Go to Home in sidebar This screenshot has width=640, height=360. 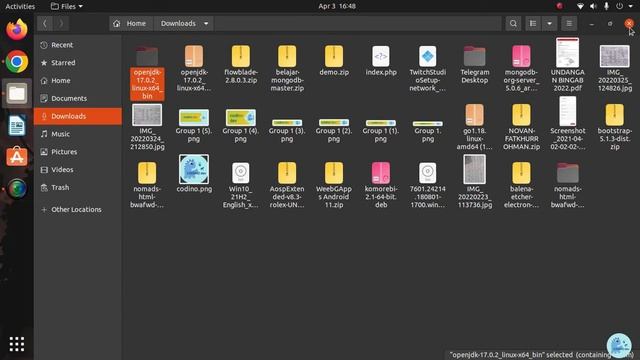tap(78, 80)
